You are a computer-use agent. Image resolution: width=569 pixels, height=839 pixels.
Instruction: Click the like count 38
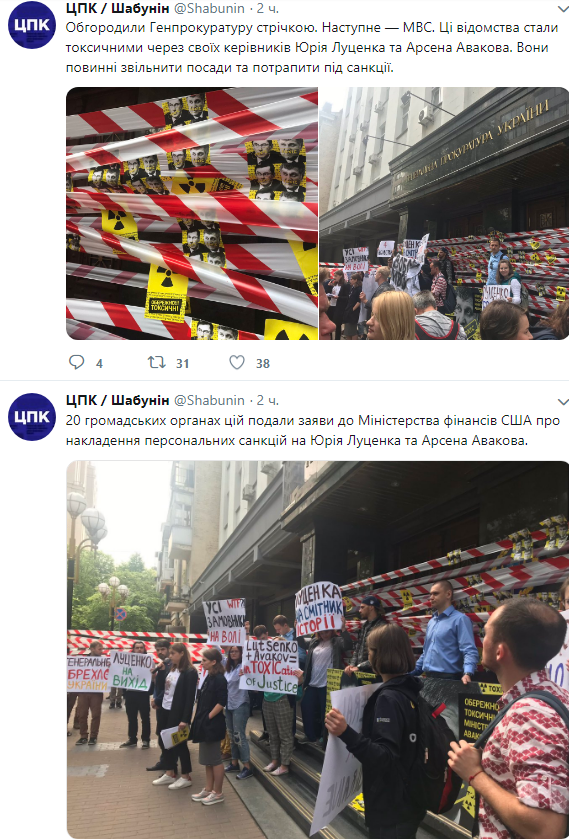pos(263,364)
